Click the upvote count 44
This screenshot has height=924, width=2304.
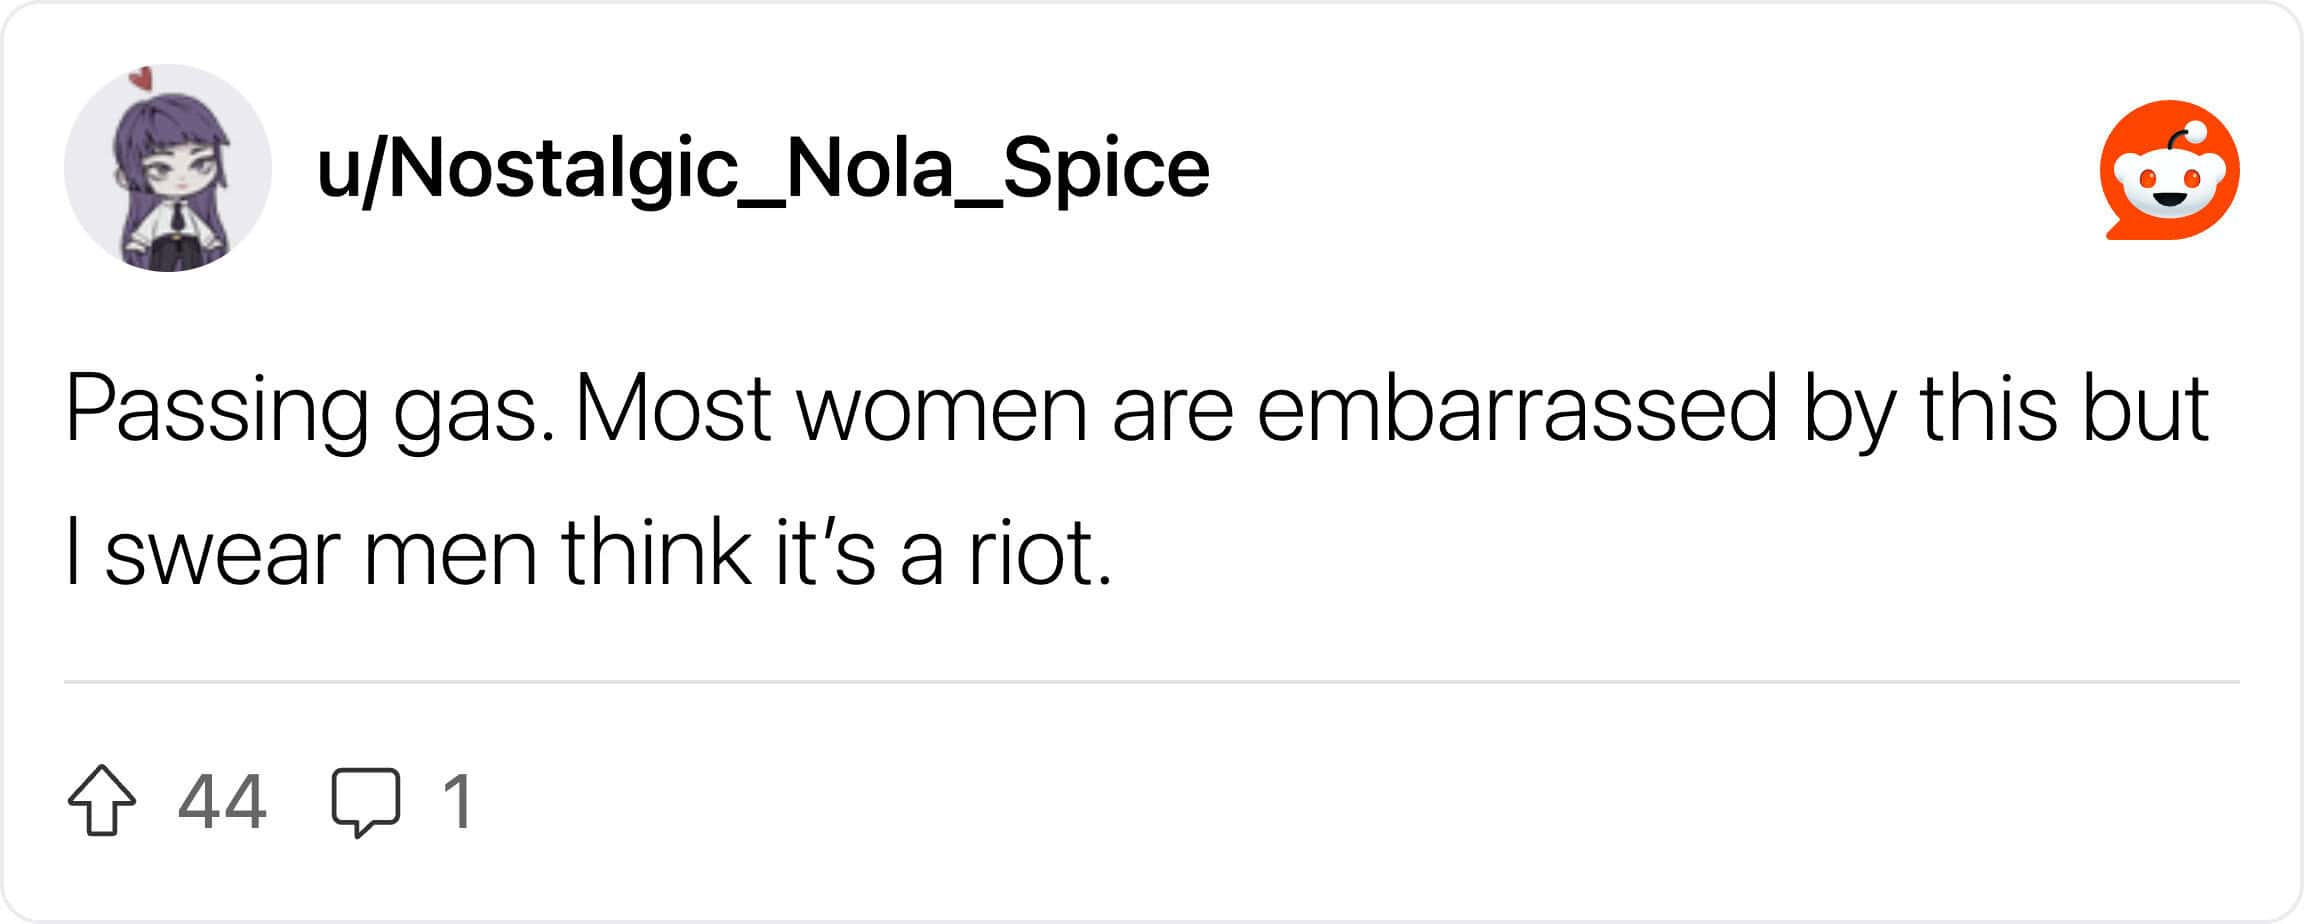[222, 801]
